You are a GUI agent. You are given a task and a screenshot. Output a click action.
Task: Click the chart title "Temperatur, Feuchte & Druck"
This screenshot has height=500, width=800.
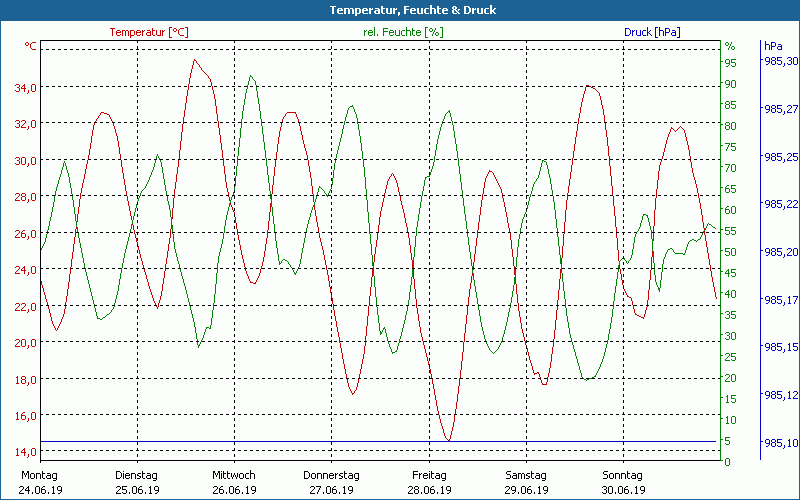399,10
